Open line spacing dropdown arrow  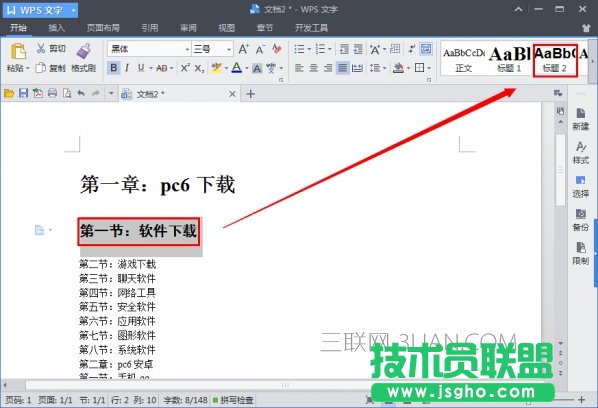(x=384, y=68)
